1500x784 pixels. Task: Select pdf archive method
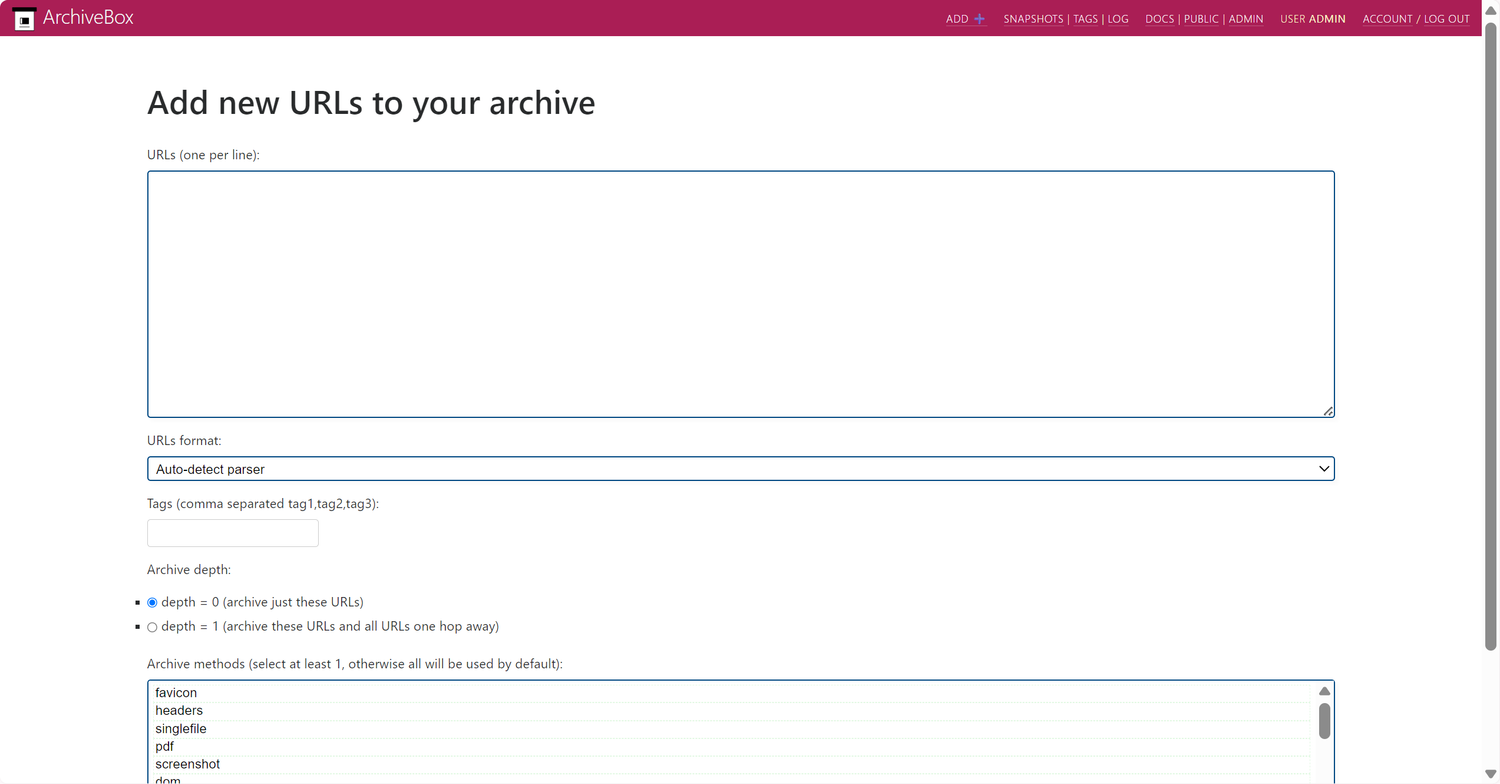[732, 747]
